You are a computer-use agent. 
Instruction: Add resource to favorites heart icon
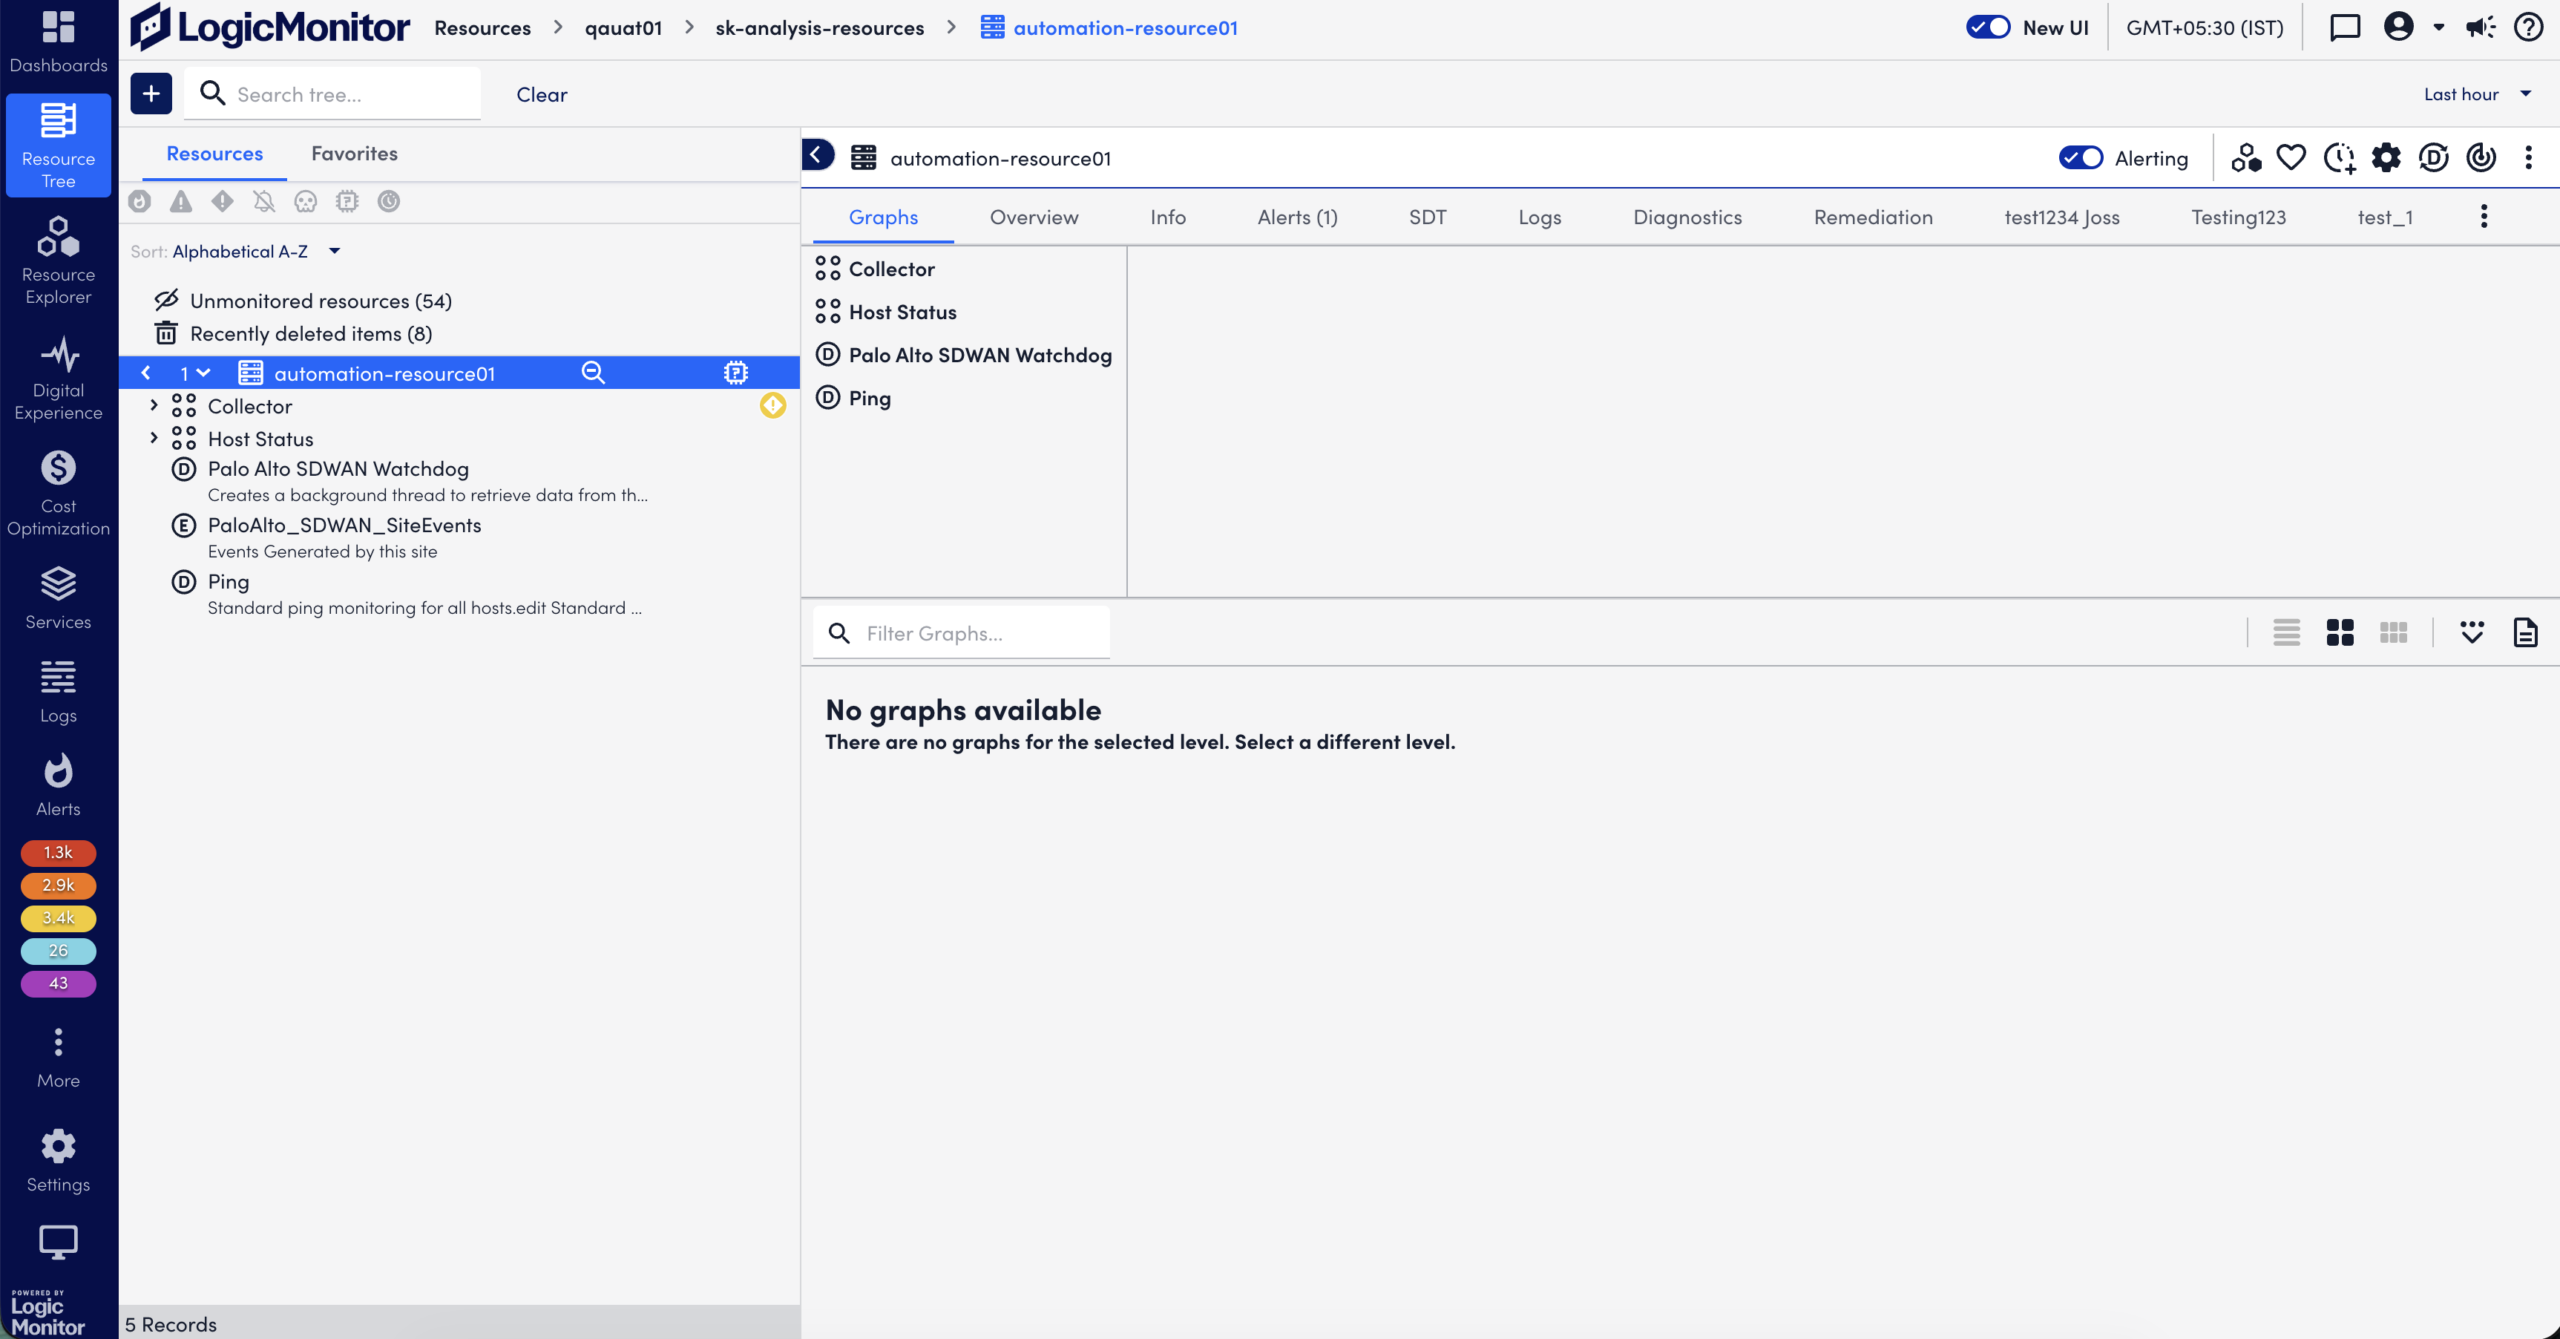click(x=2291, y=158)
